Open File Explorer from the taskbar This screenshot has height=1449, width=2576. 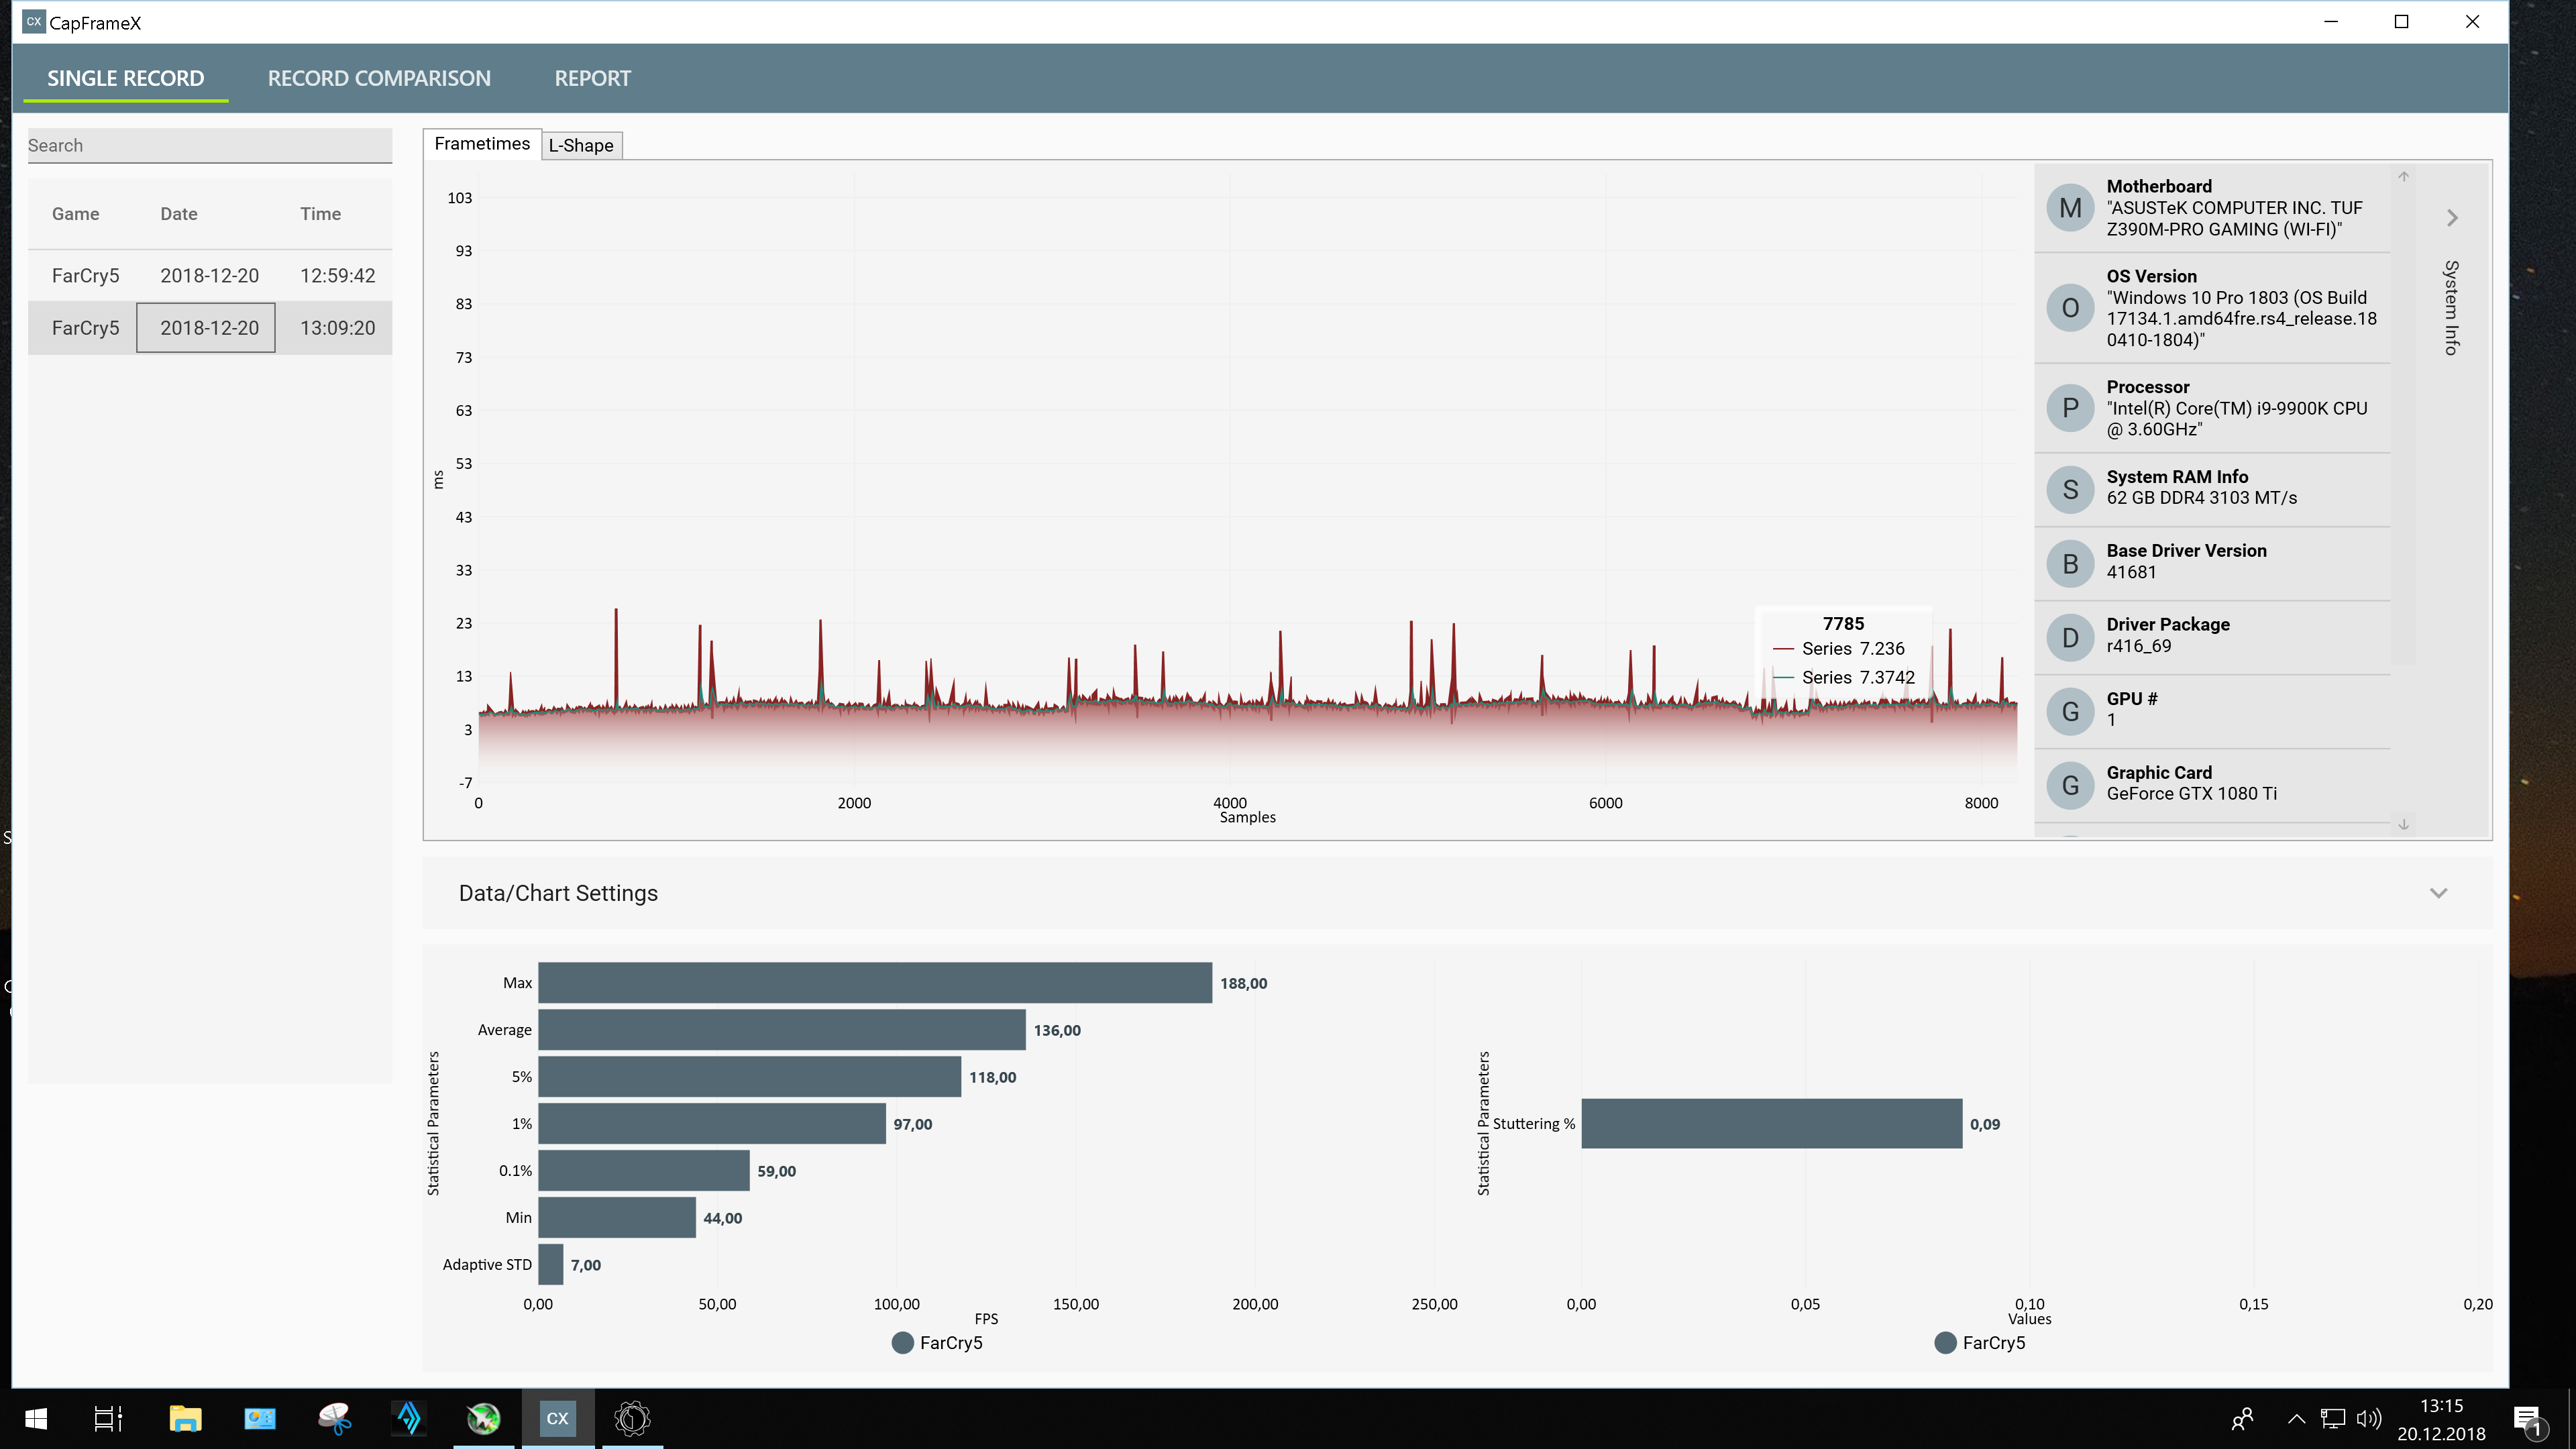coord(185,1418)
